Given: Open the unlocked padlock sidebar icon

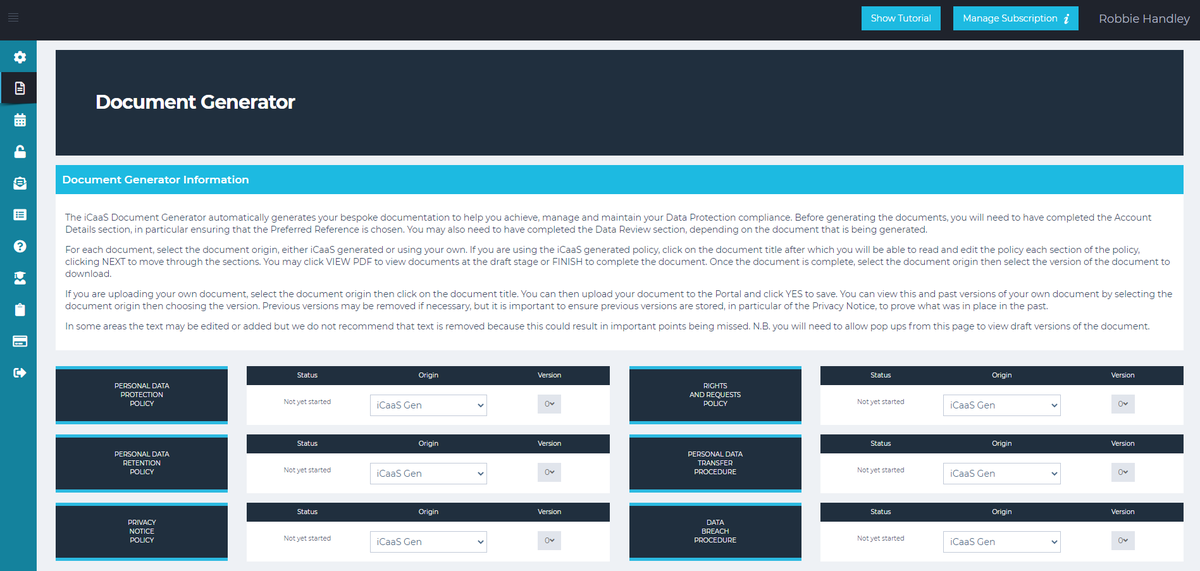Looking at the screenshot, I should point(19,152).
